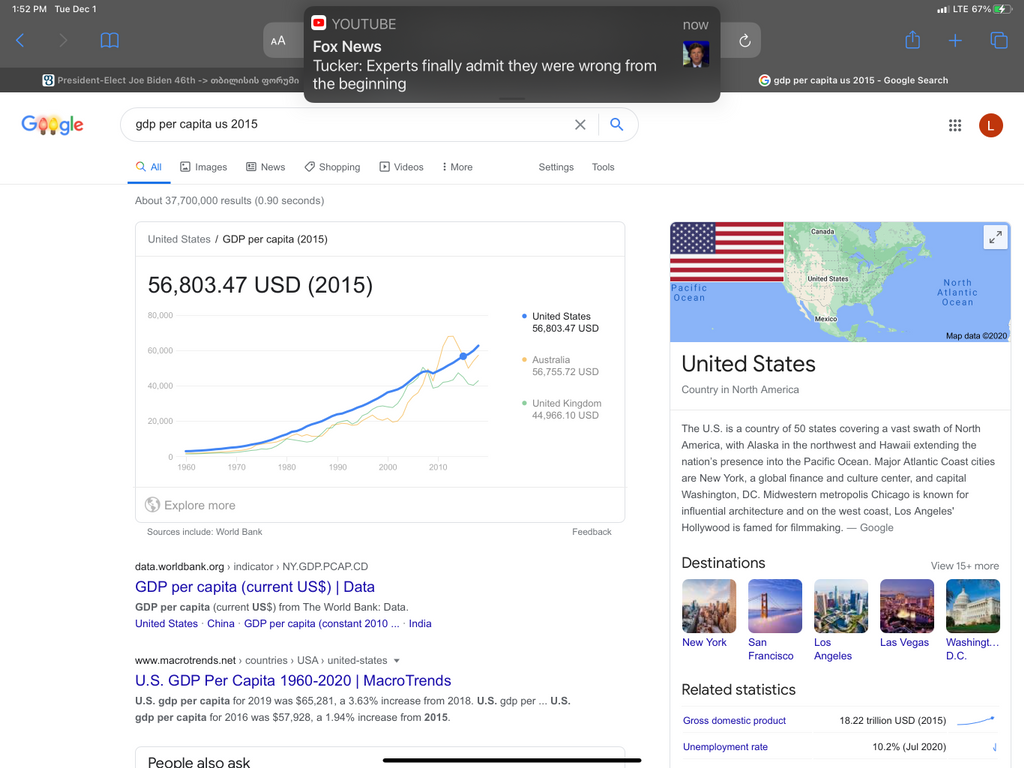Tap the Safari back arrow

pyautogui.click(x=20, y=40)
